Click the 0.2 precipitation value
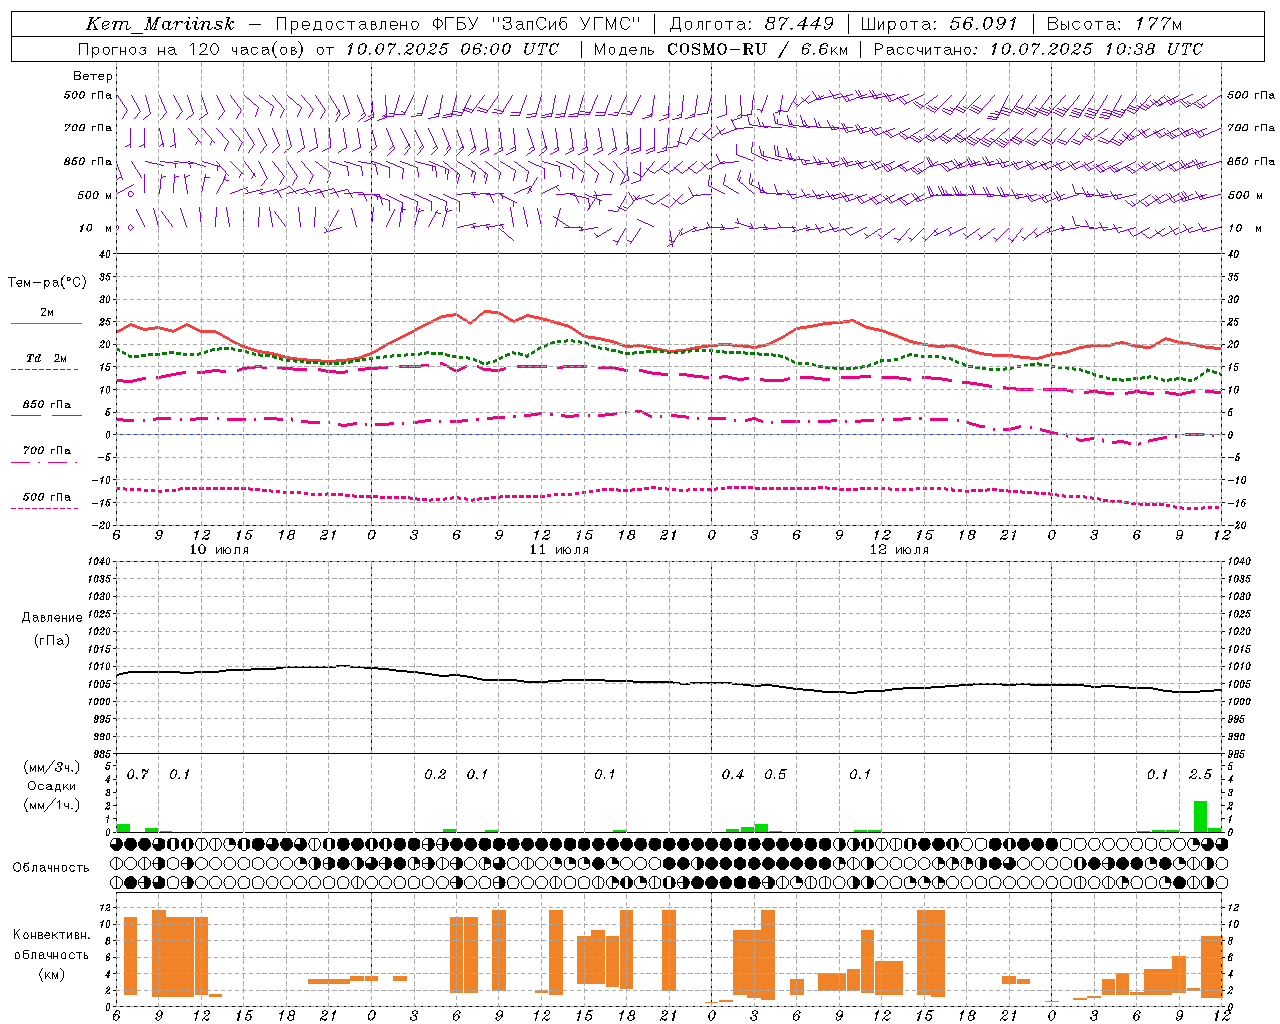Viewport: 1280px width, 1024px height. (435, 775)
